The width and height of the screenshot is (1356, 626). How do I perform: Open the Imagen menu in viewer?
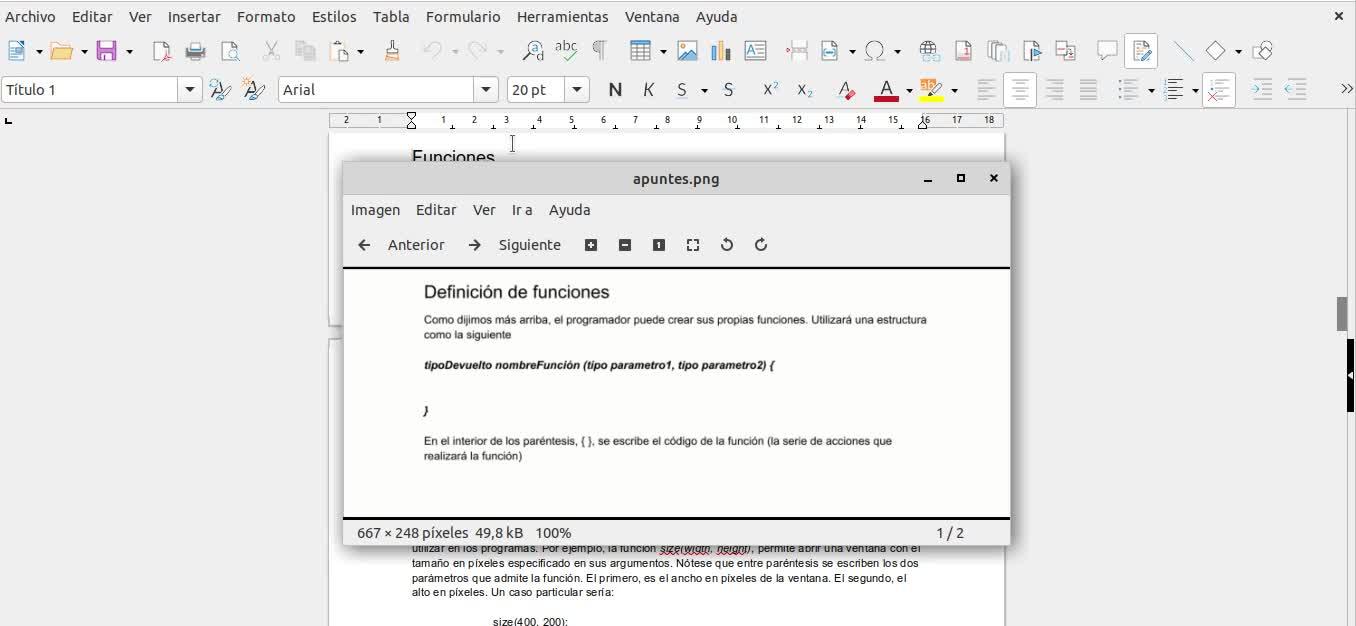[375, 210]
